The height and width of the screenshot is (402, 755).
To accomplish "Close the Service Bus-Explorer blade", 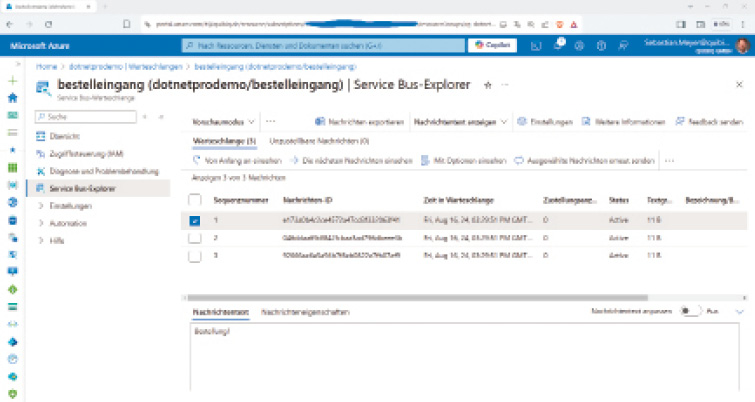I will [x=739, y=85].
